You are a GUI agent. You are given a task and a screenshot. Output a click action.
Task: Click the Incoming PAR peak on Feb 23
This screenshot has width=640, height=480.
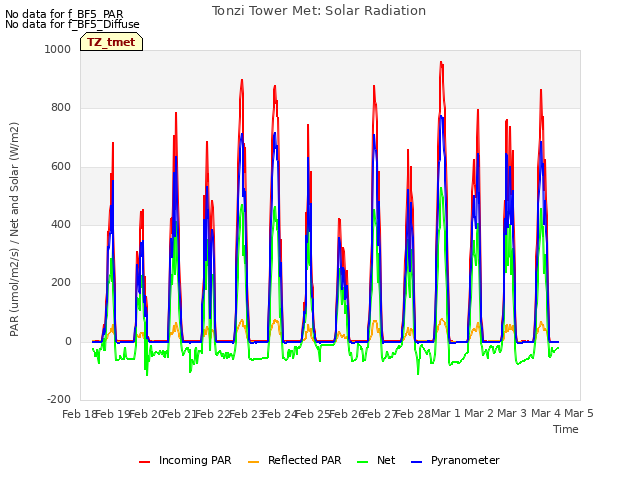click(242, 80)
